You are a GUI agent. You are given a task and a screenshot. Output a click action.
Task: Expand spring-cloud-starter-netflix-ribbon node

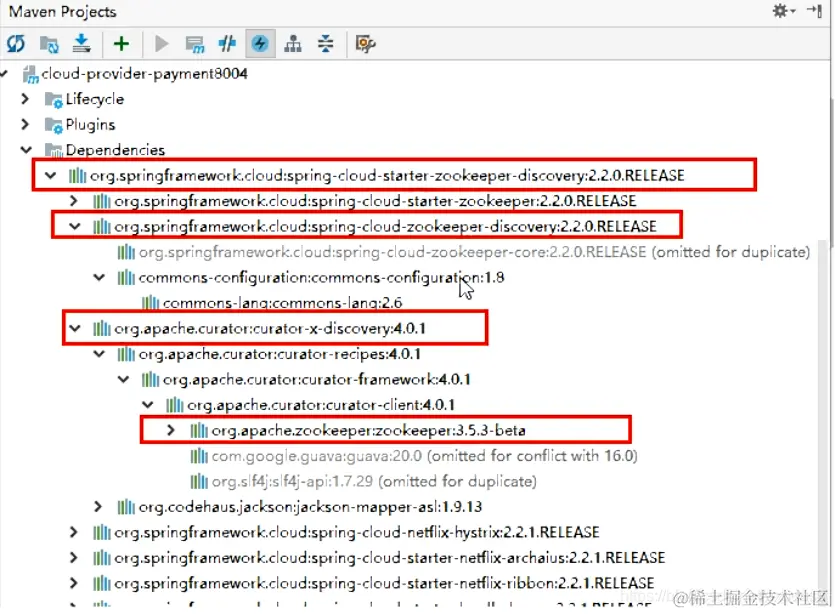(74, 583)
